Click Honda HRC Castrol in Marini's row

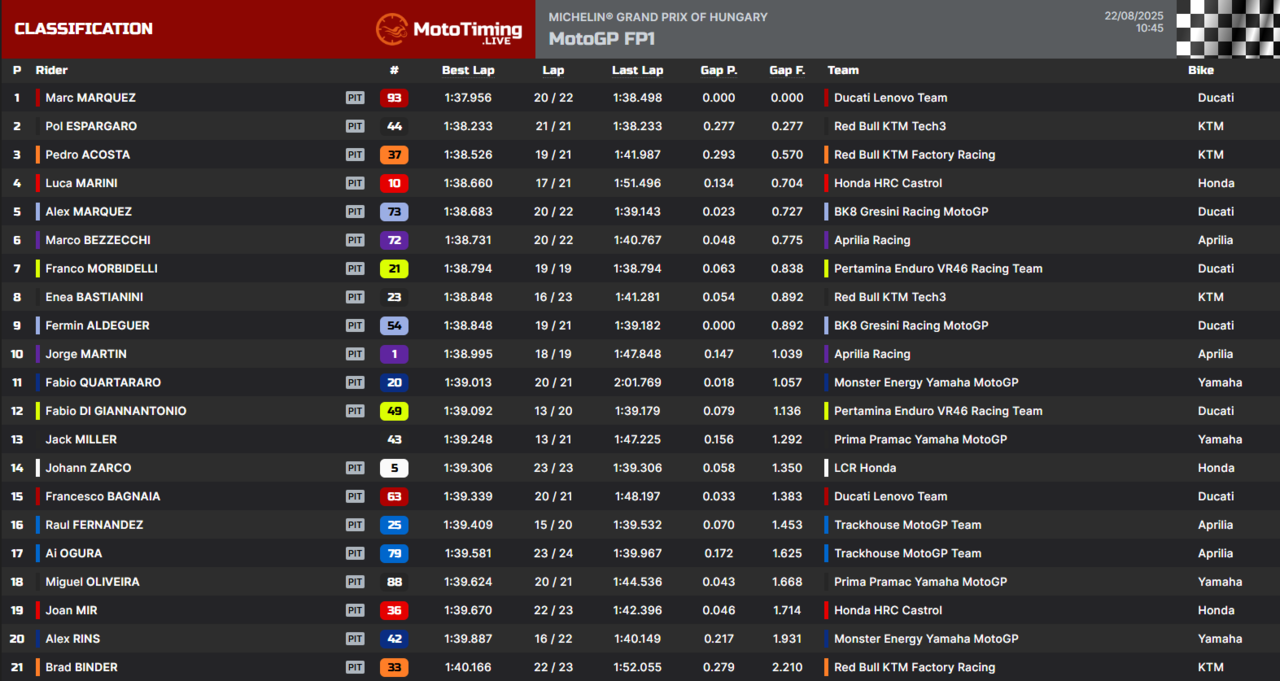(888, 183)
